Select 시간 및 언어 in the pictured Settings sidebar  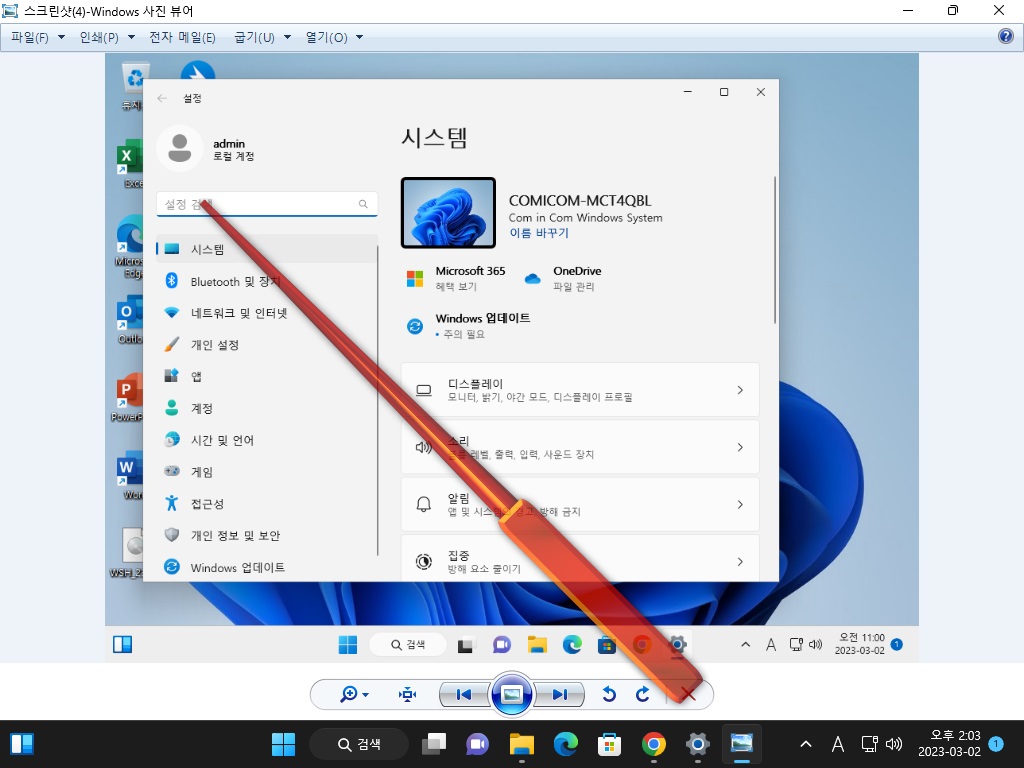(266, 440)
